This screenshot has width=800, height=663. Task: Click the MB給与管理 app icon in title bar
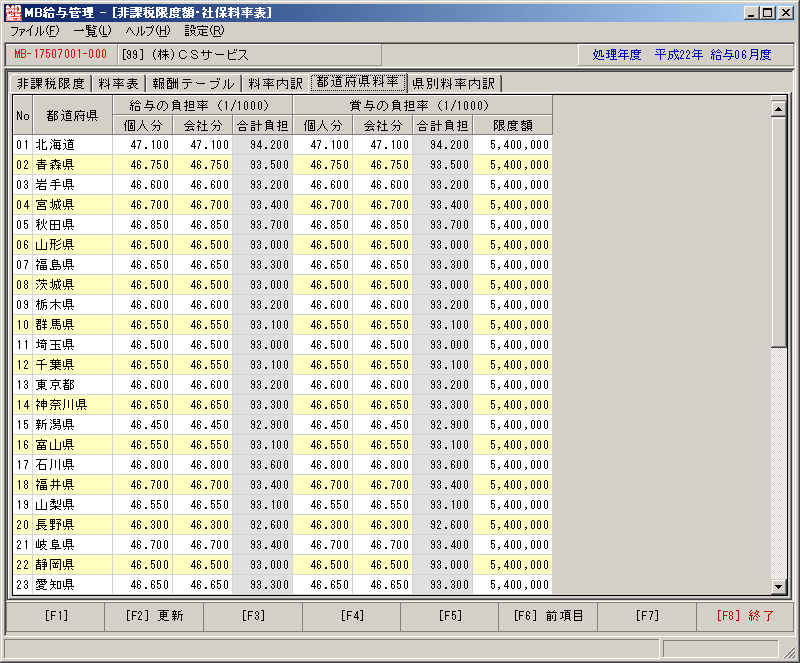coord(13,12)
